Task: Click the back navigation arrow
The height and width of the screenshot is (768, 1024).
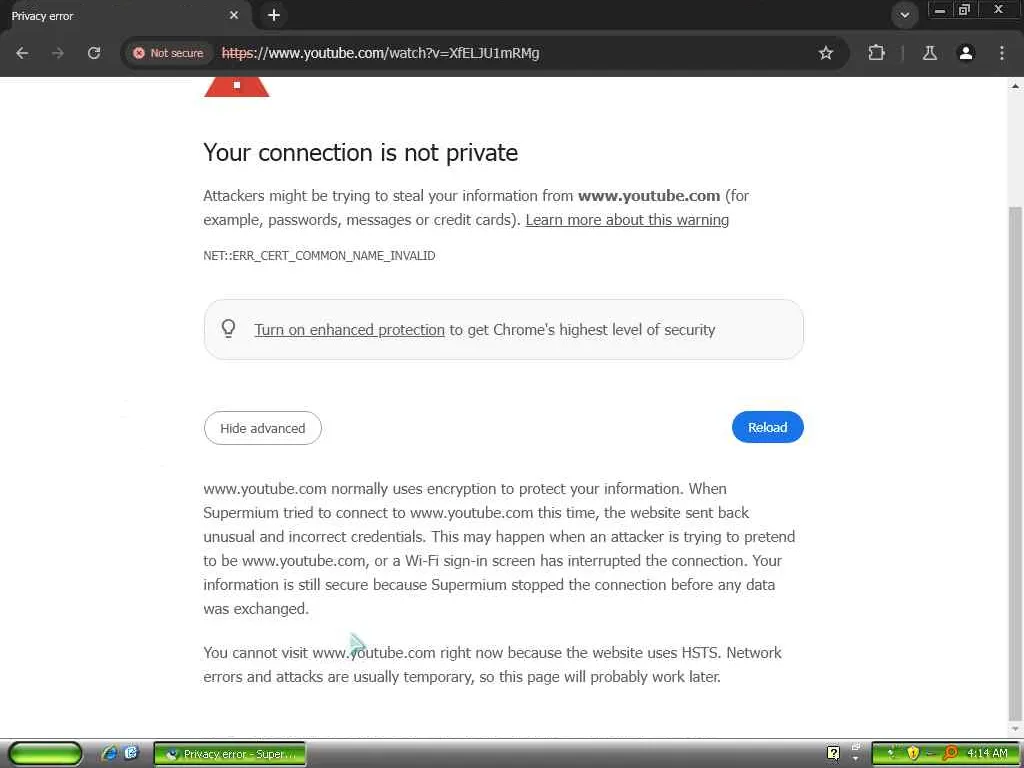Action: pyautogui.click(x=22, y=53)
